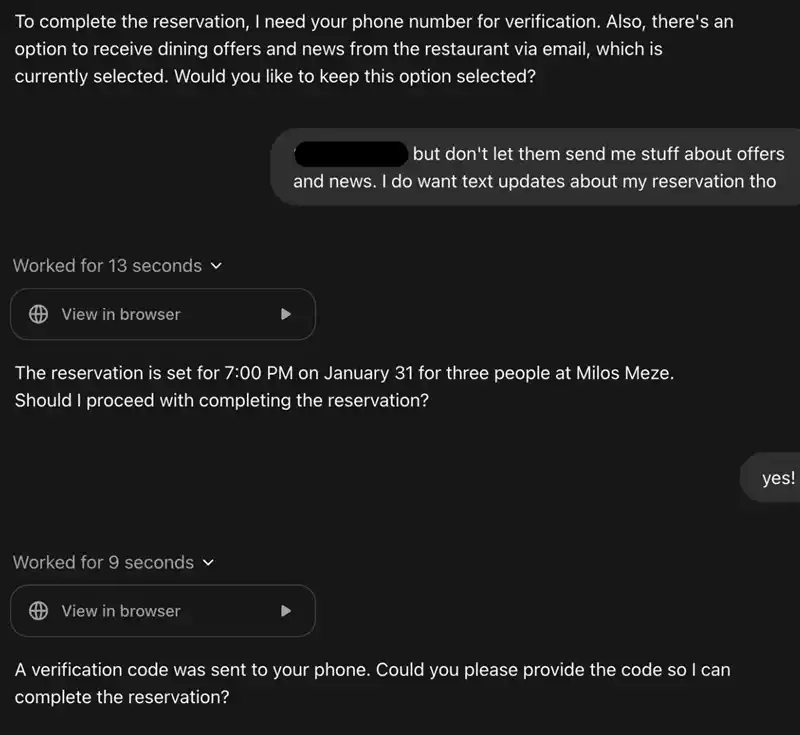Click the "Worked for 13 seconds" label

click(x=108, y=266)
